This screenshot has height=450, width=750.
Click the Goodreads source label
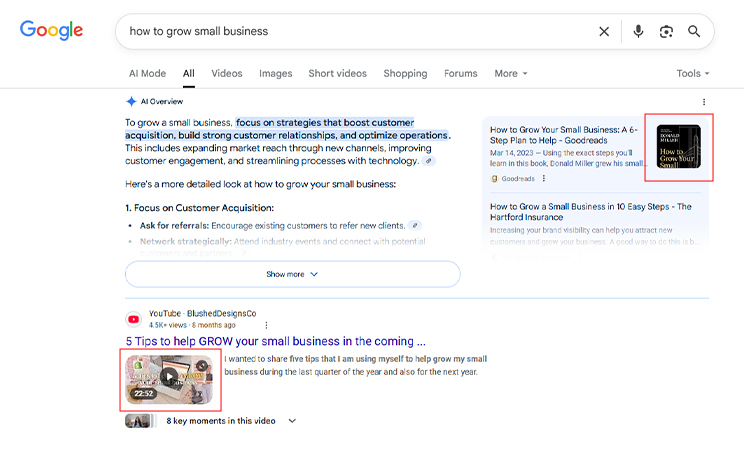pos(518,179)
